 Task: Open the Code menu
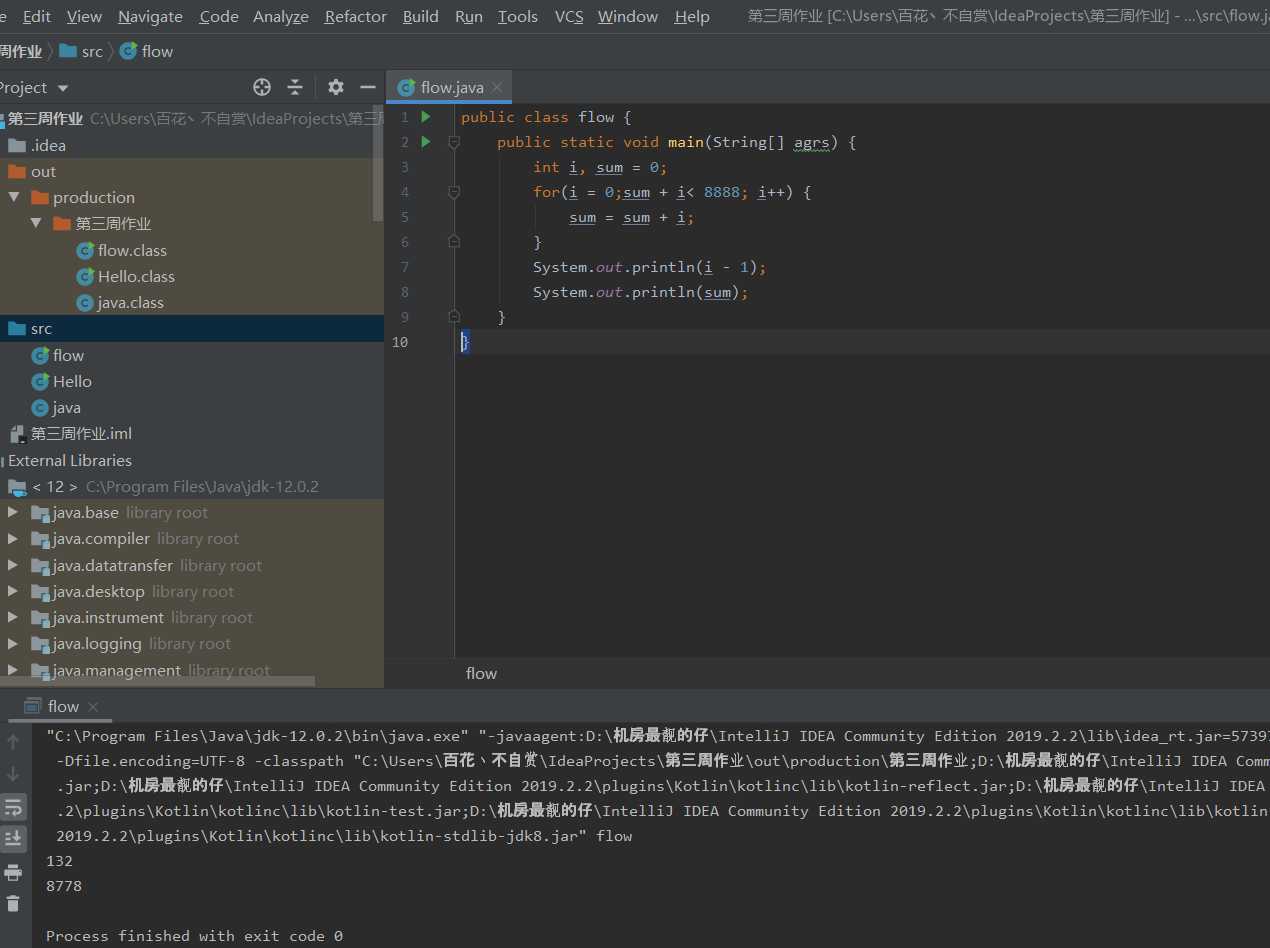[219, 16]
